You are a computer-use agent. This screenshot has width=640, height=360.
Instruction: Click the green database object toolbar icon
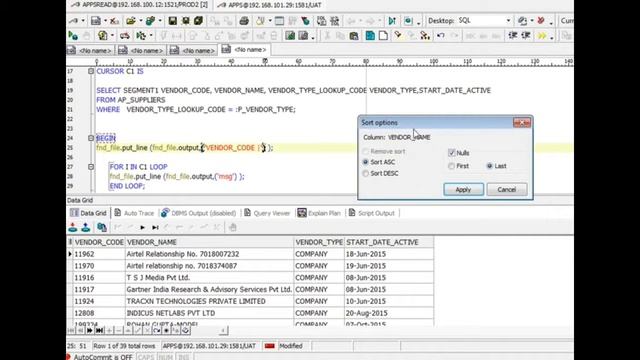click(x=150, y=21)
